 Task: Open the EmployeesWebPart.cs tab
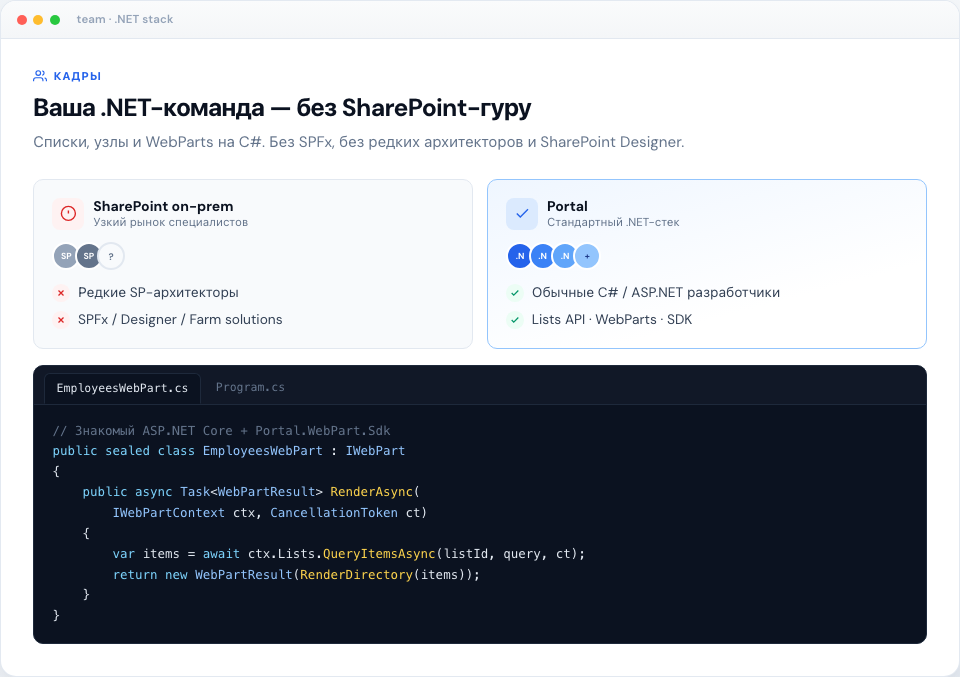click(122, 388)
